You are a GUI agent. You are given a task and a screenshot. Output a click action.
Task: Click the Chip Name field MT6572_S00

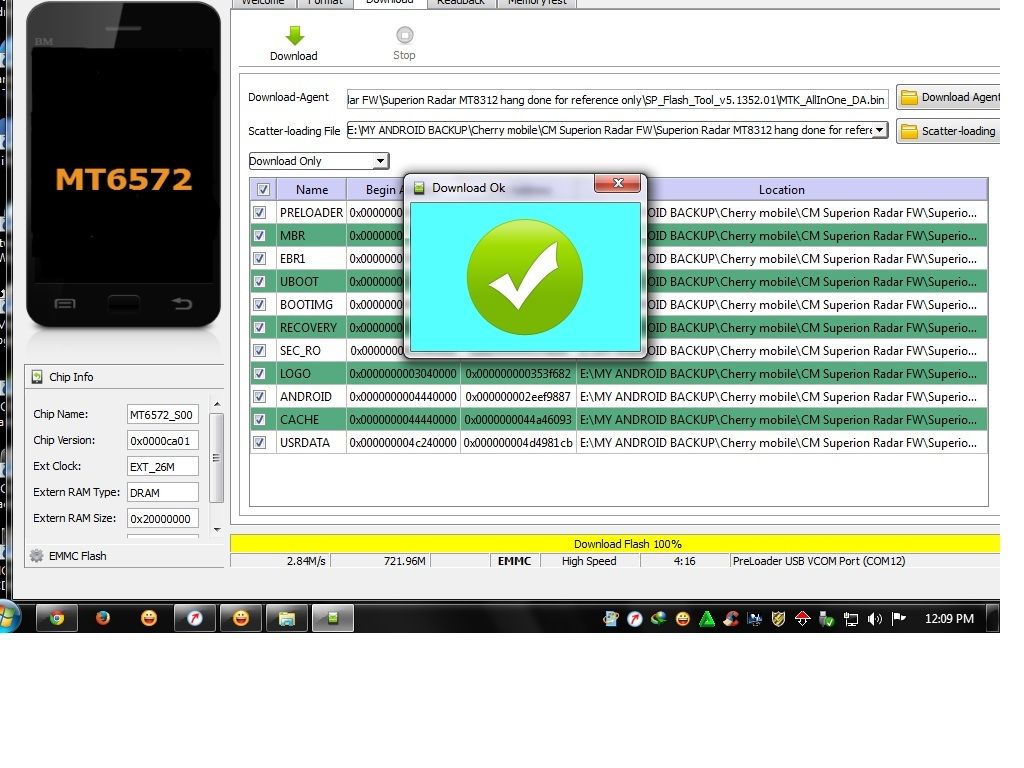click(x=162, y=415)
